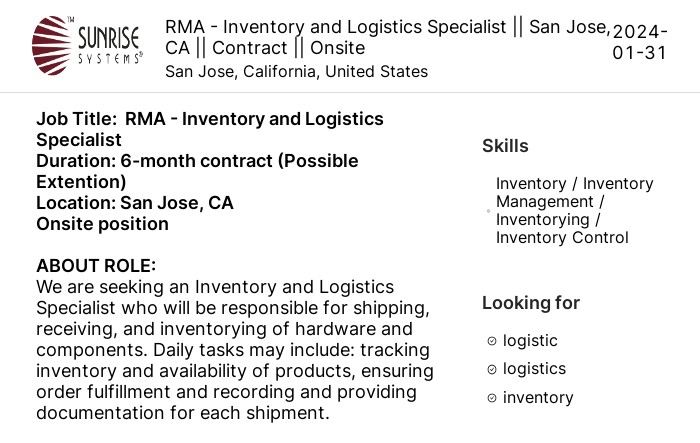Click the check icon beside logistics

[492, 370]
